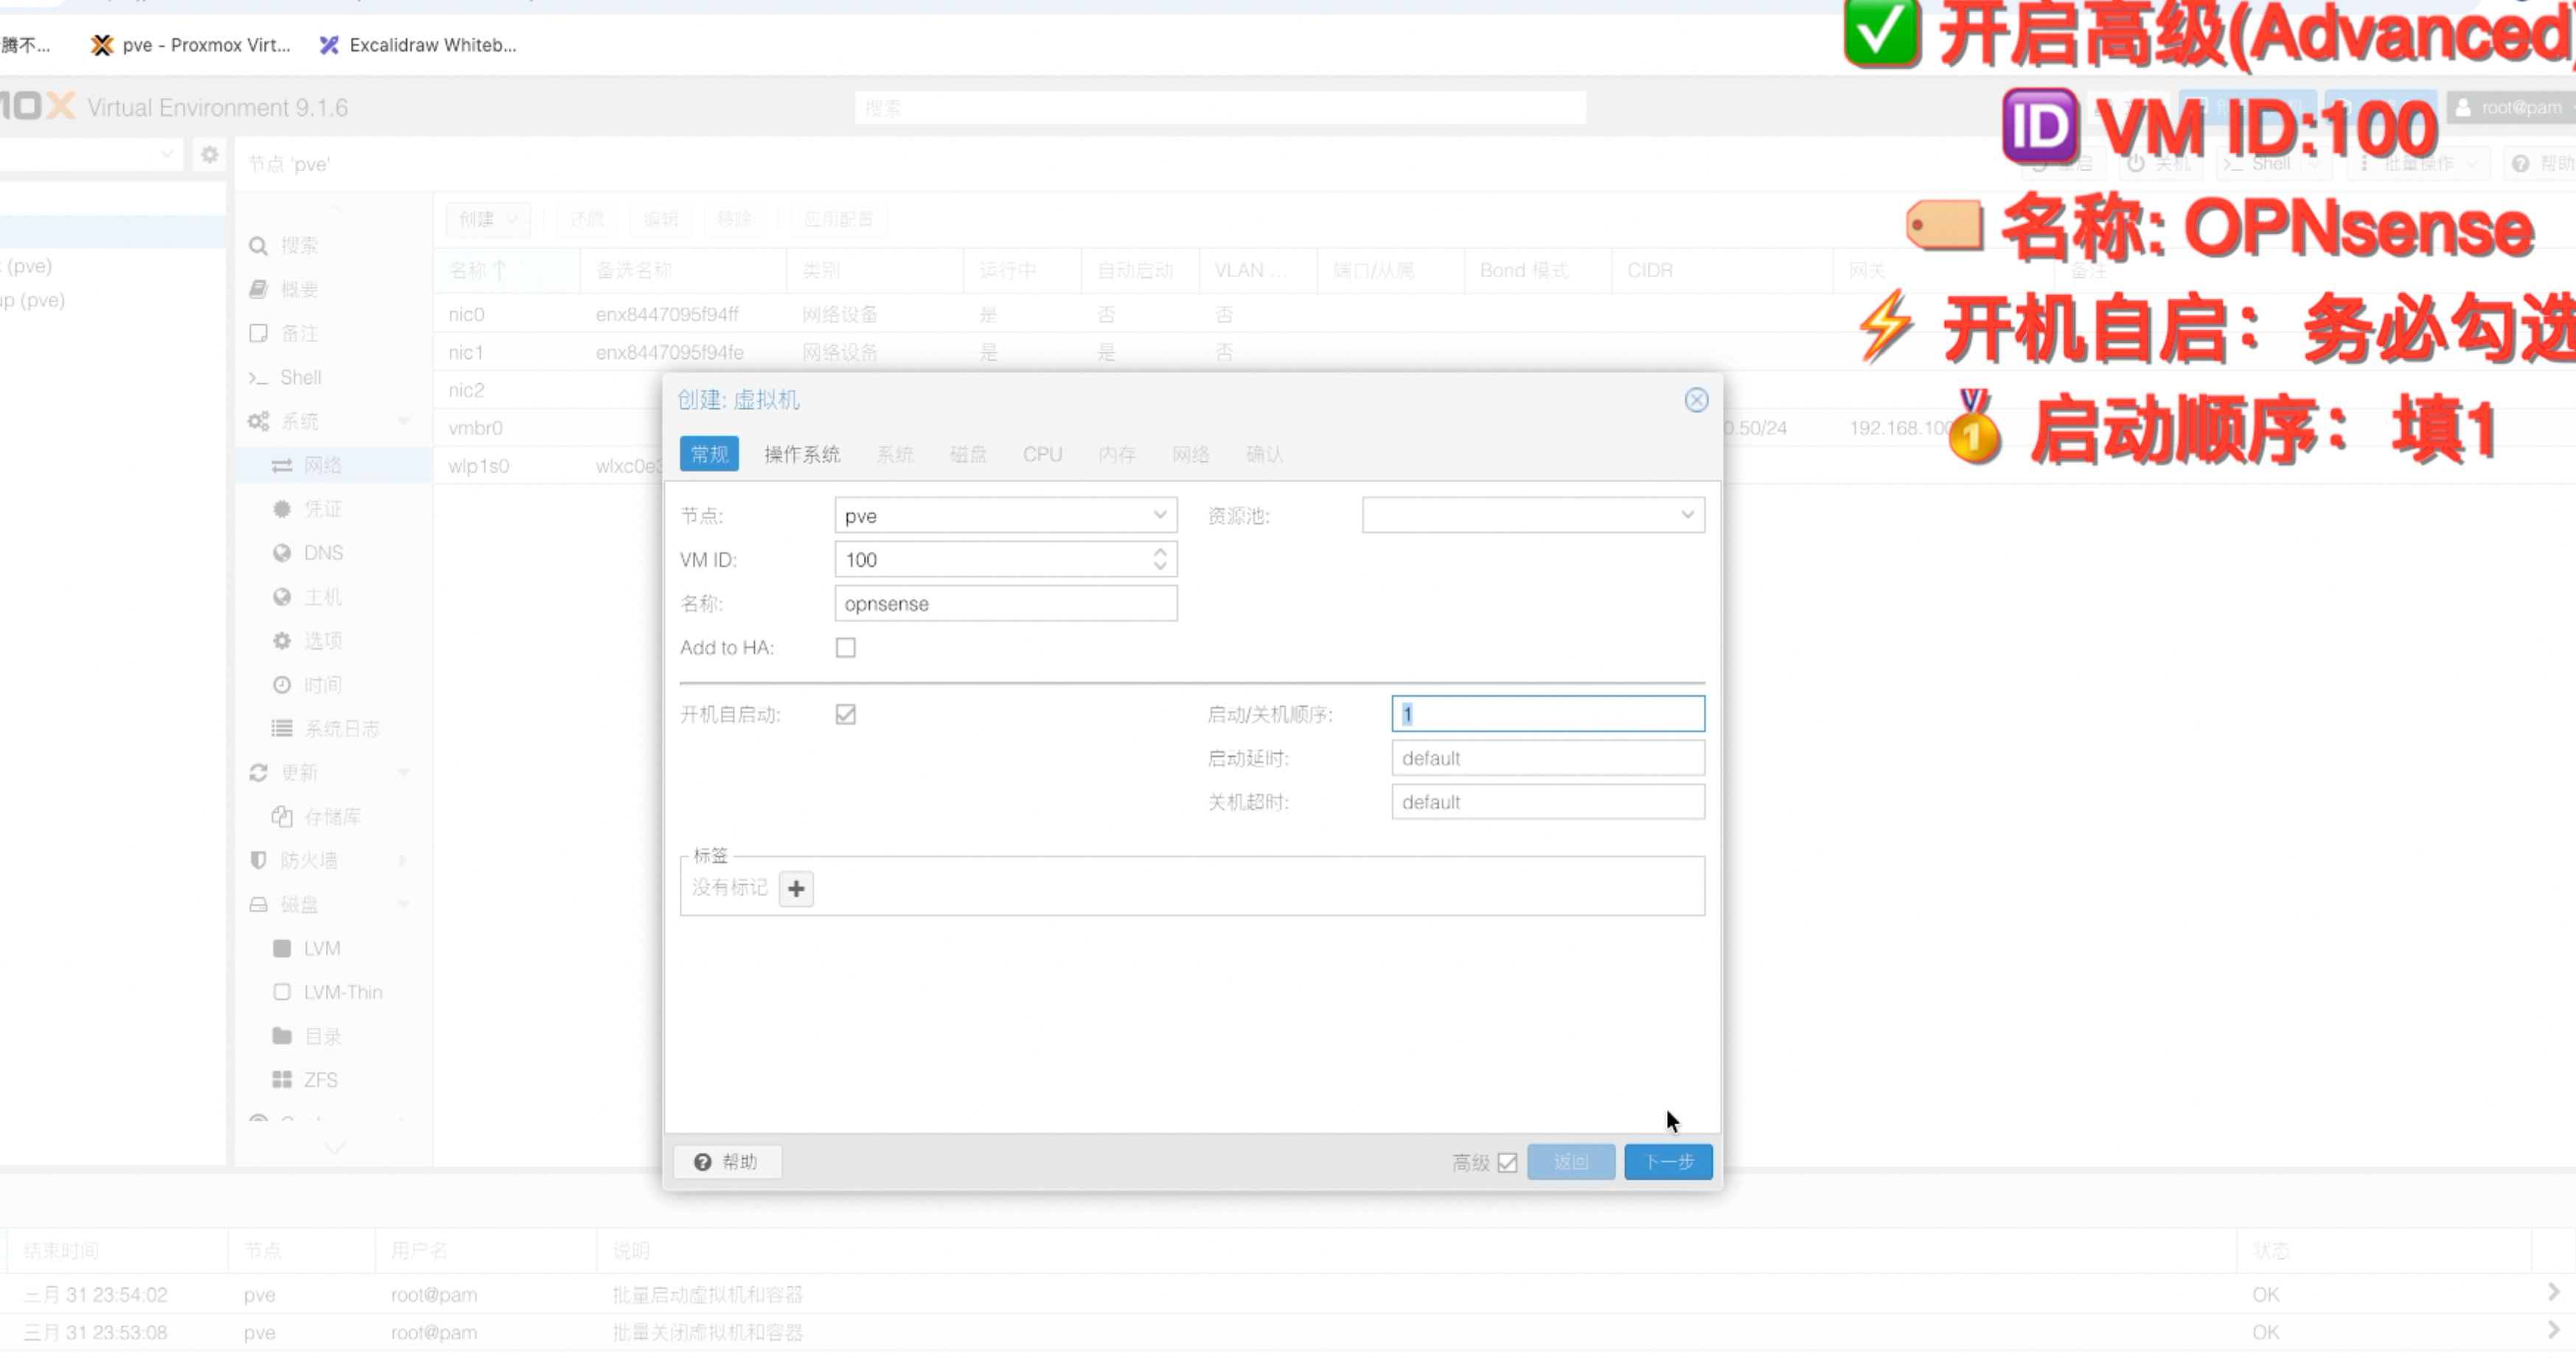Open the ZFS item under disks

(321, 1080)
